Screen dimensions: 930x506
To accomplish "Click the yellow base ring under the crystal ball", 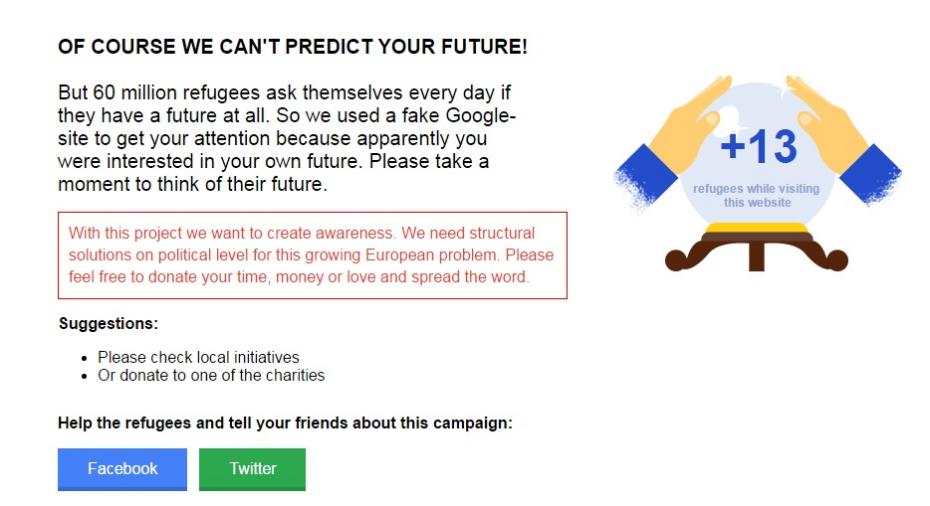I will click(x=757, y=230).
